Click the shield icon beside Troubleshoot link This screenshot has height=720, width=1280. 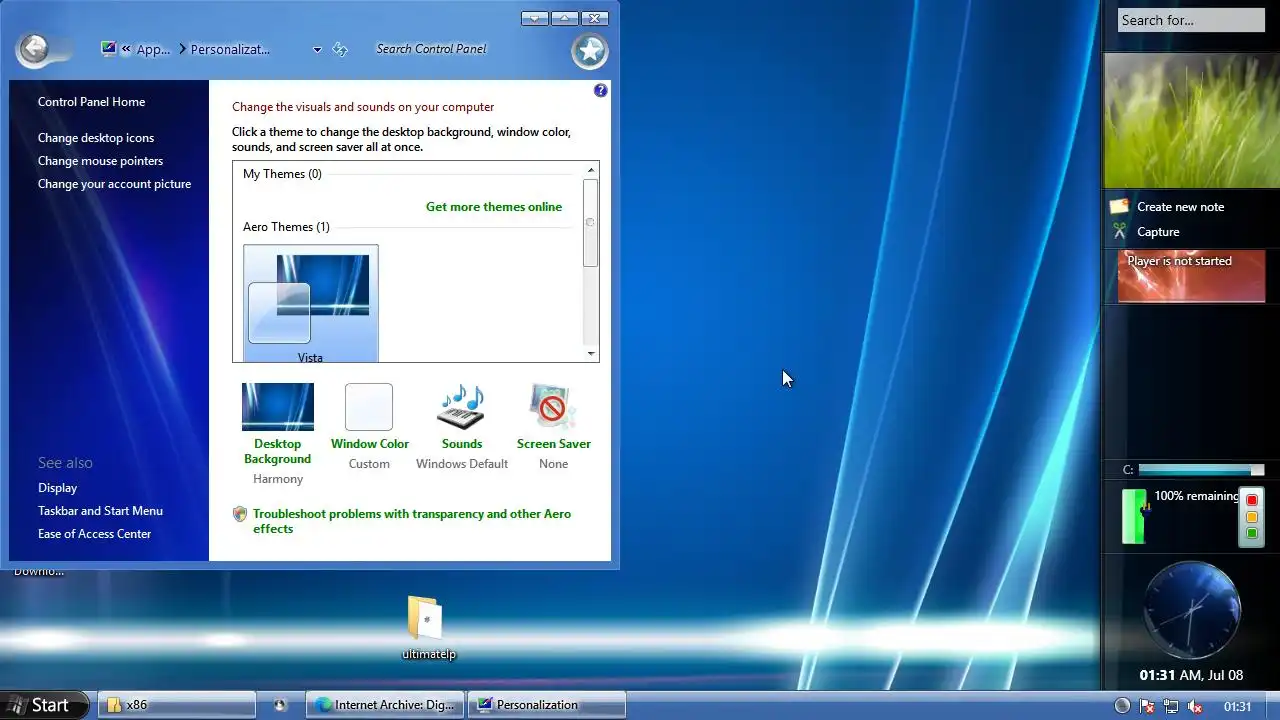pos(240,514)
